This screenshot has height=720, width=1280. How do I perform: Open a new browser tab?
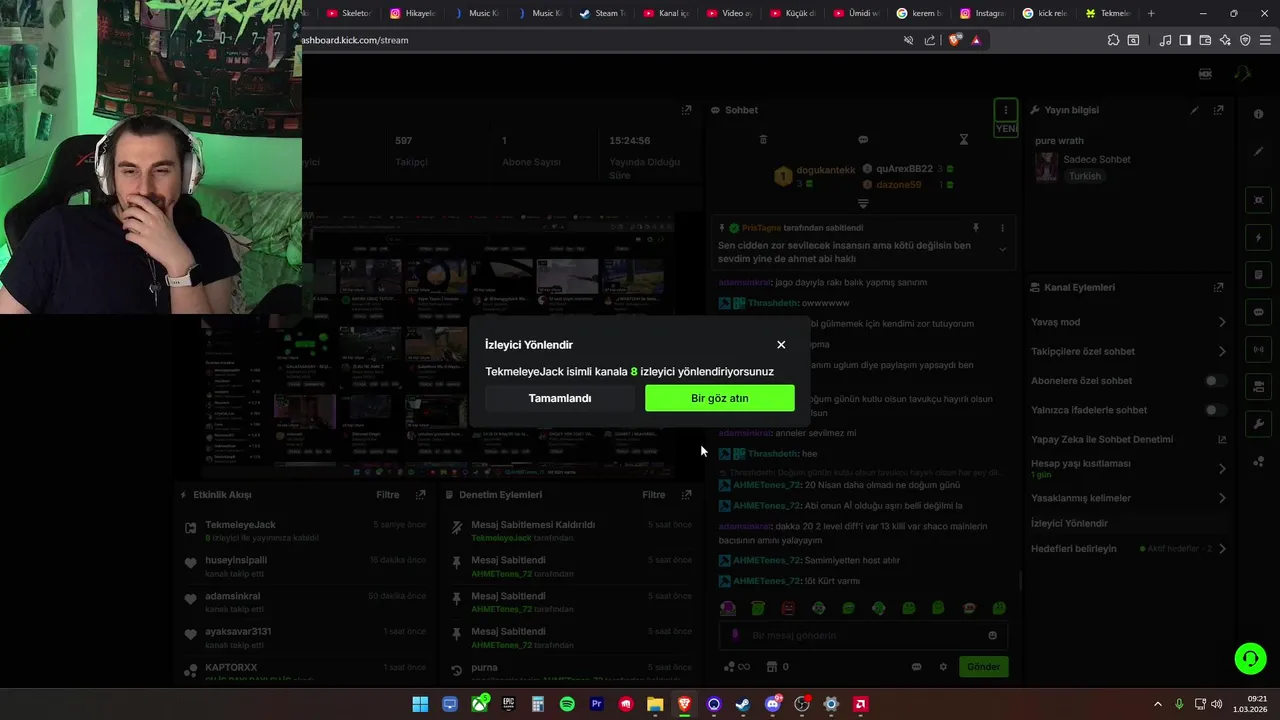click(x=1151, y=13)
